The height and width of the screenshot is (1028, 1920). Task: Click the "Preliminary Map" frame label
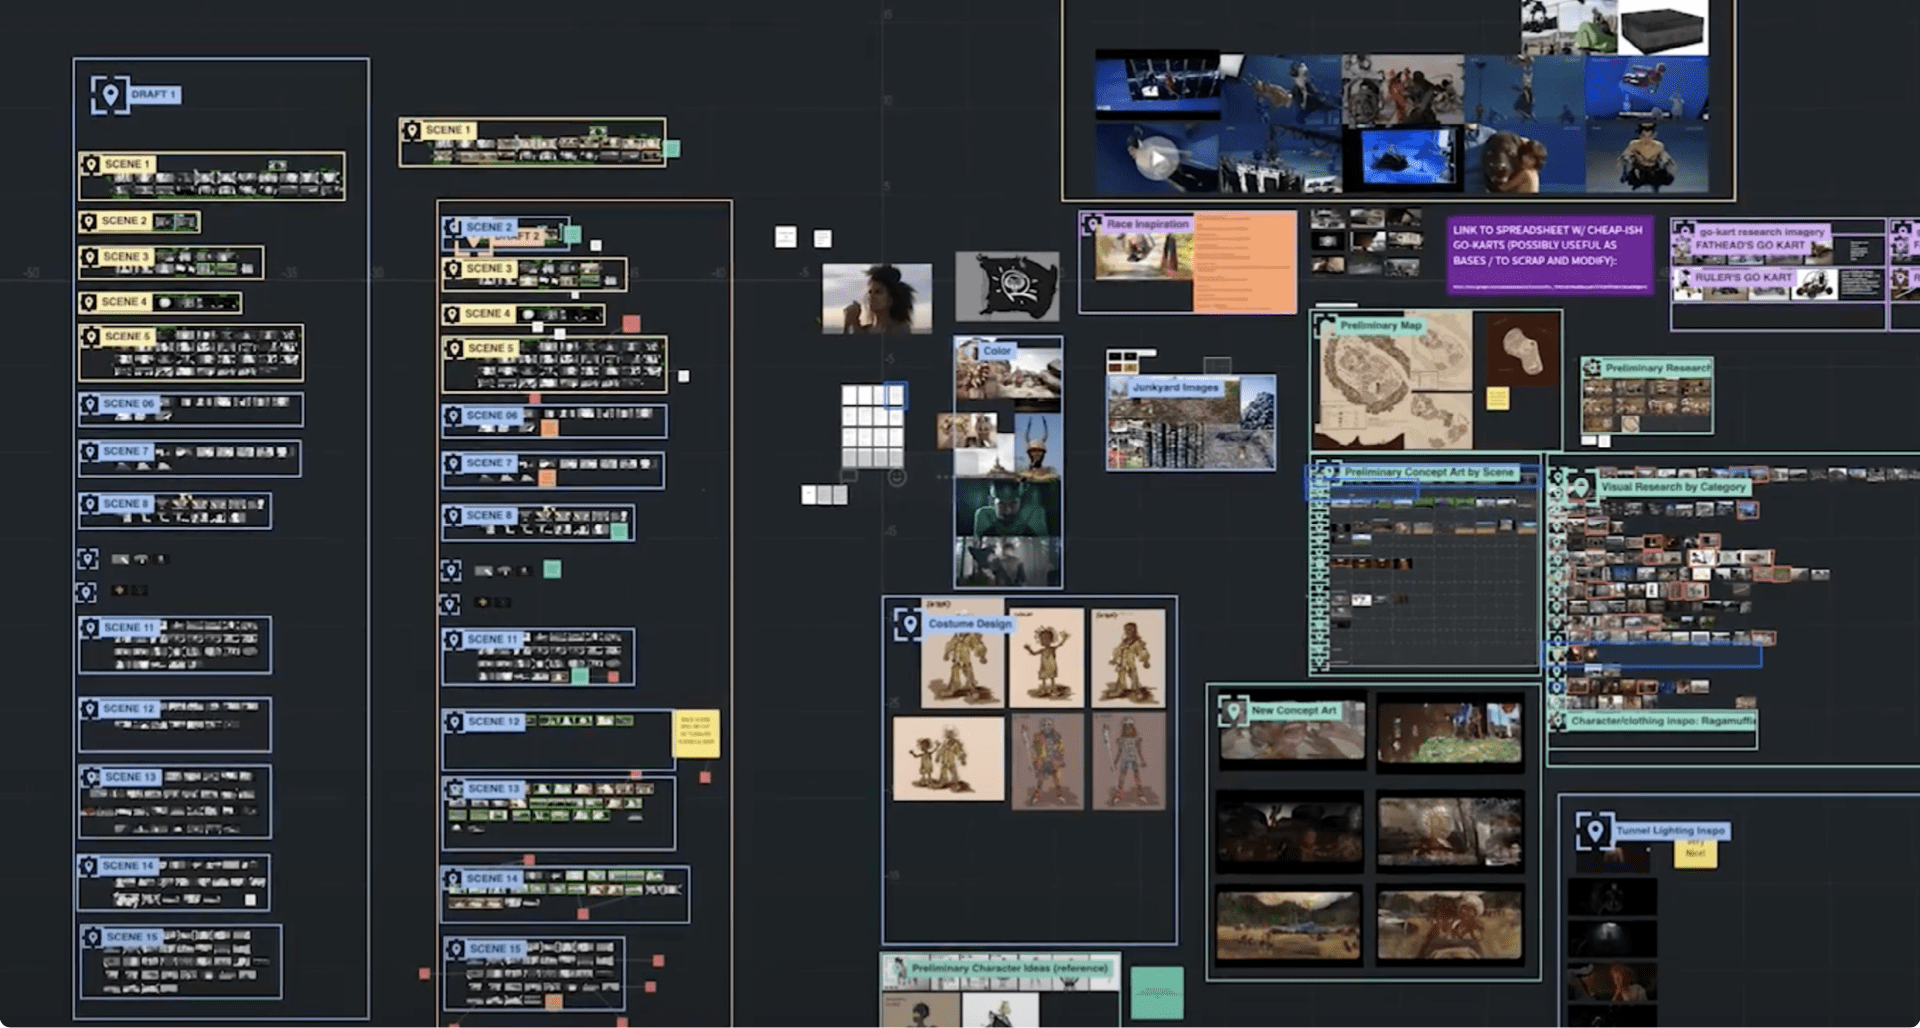(1380, 326)
